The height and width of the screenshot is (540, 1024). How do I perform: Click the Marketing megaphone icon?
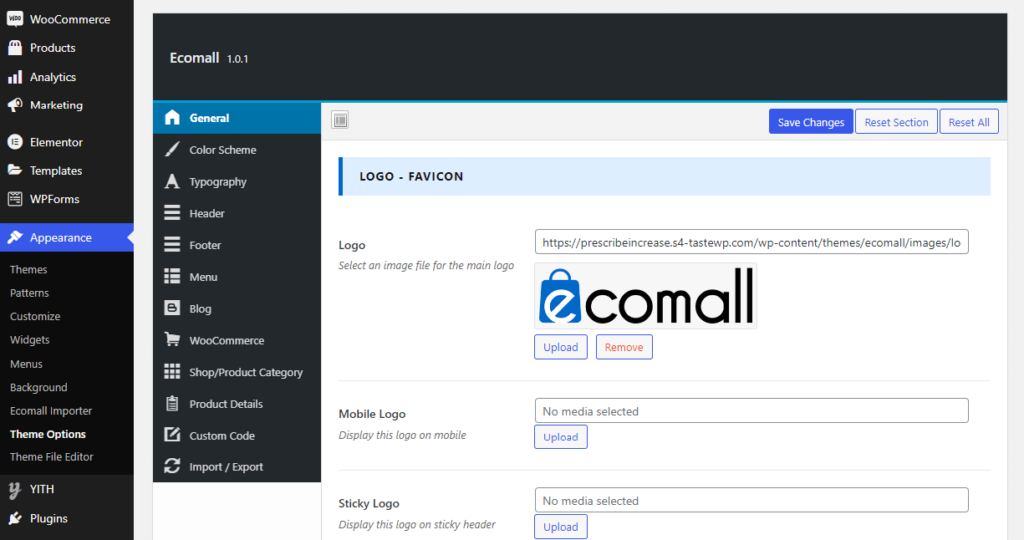pyautogui.click(x=15, y=105)
